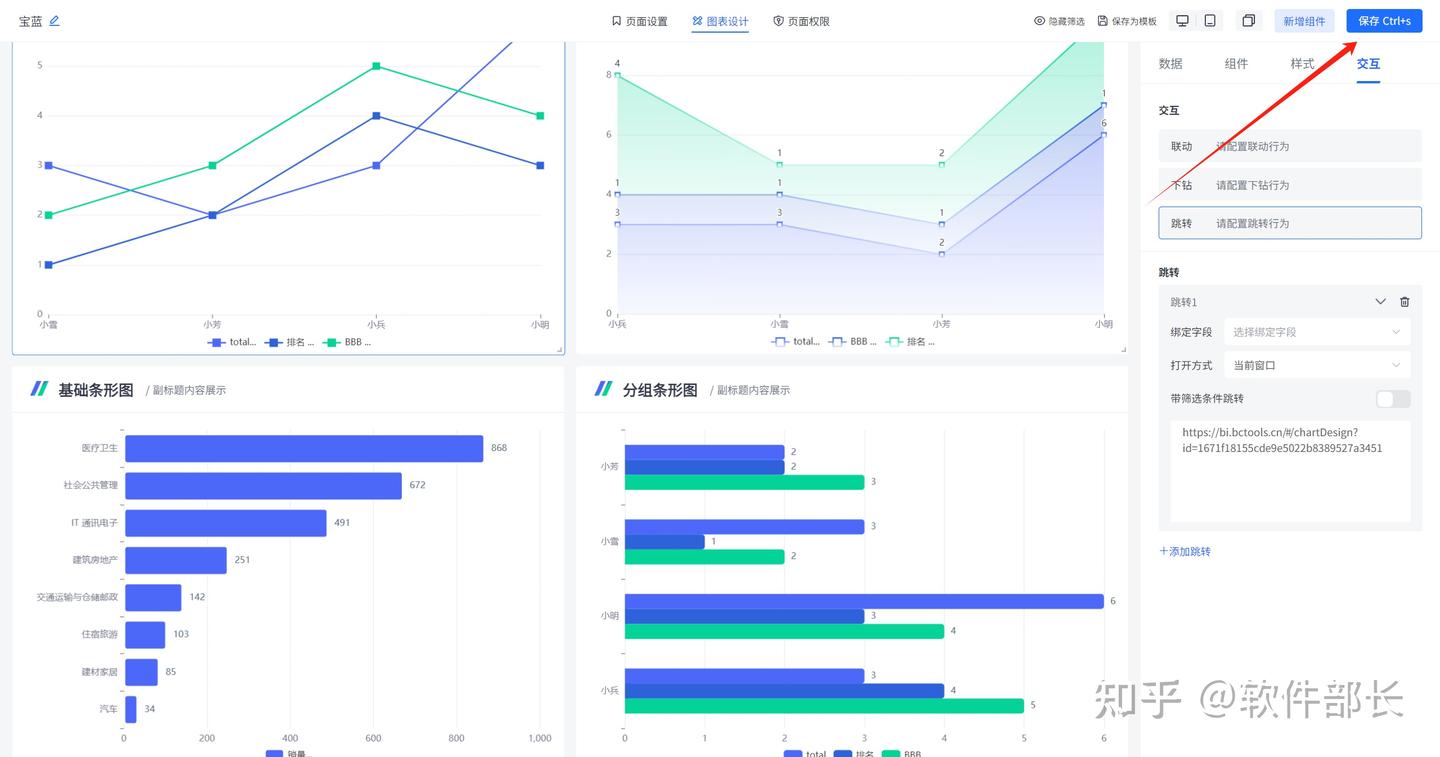Screen dimensions: 1440x757
Task: Click the 保存 Ctrl+s button
Action: tap(1384, 21)
